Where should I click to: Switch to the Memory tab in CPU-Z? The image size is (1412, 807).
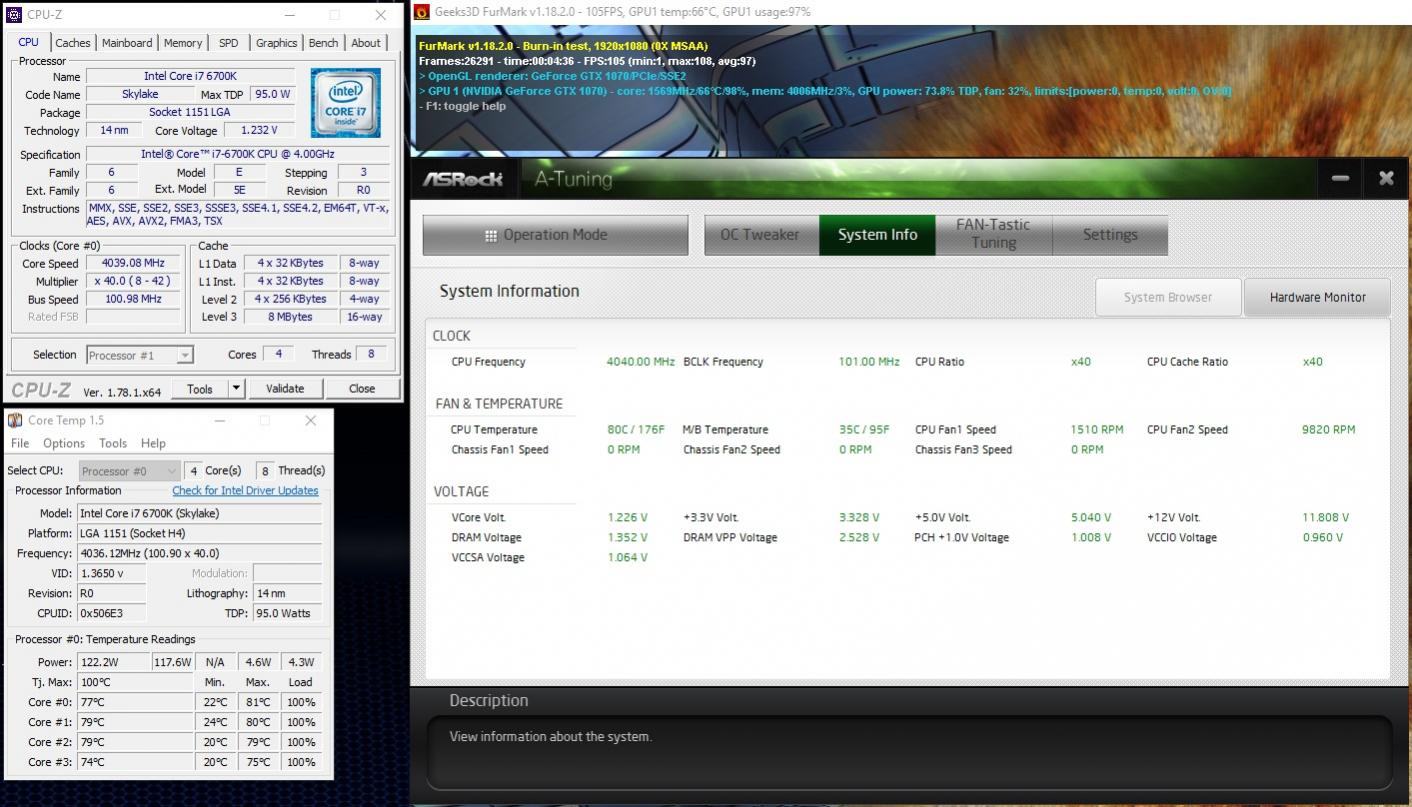coord(183,43)
